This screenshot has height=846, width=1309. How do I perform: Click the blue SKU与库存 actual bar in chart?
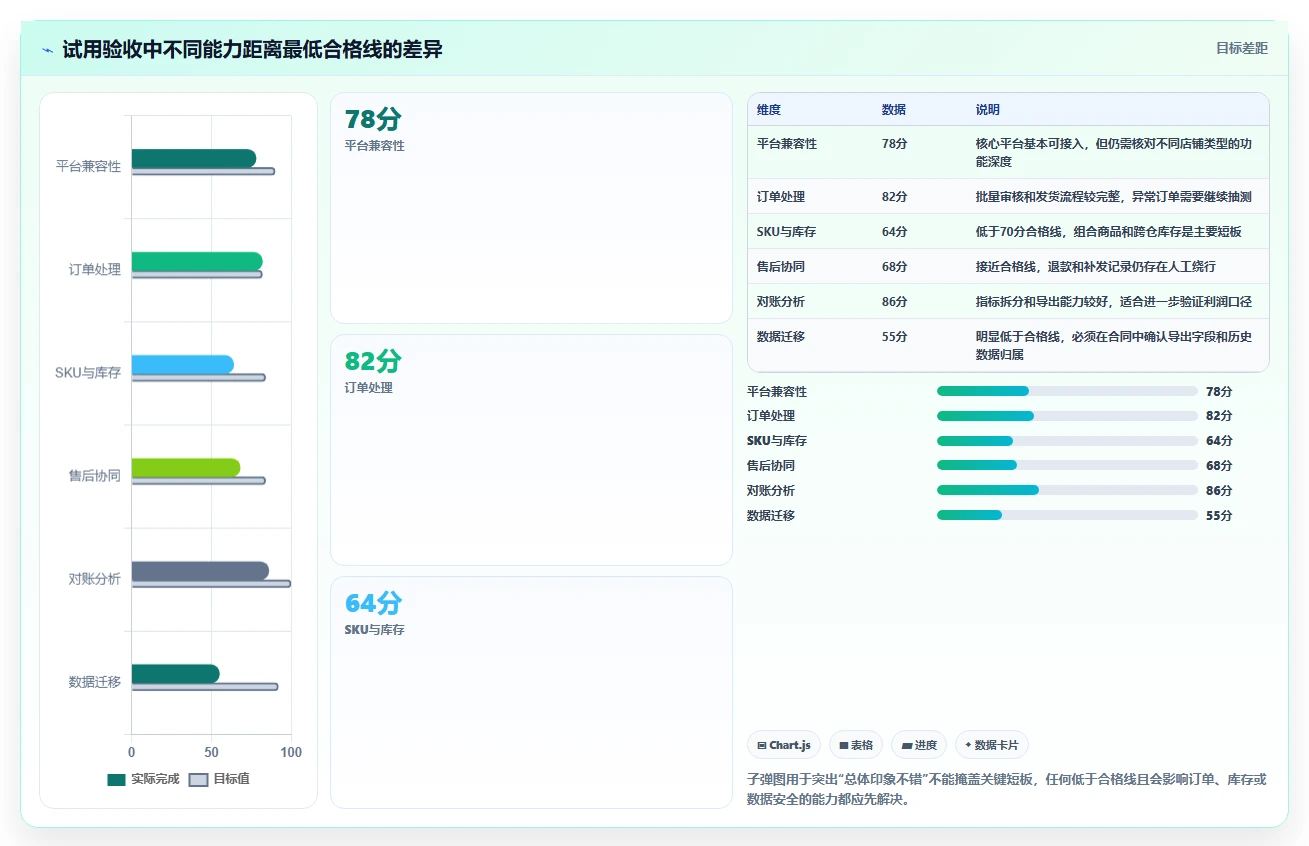click(x=182, y=364)
